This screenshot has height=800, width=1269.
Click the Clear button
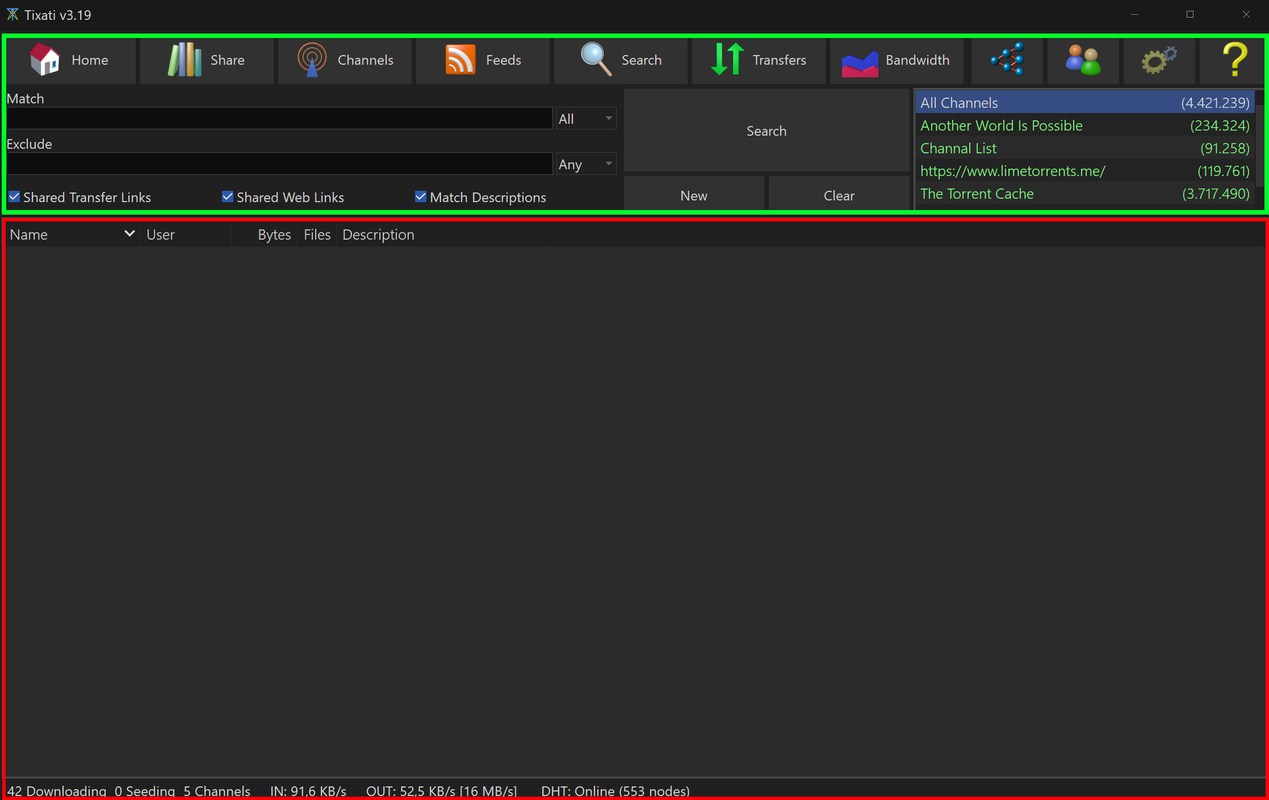click(x=839, y=196)
